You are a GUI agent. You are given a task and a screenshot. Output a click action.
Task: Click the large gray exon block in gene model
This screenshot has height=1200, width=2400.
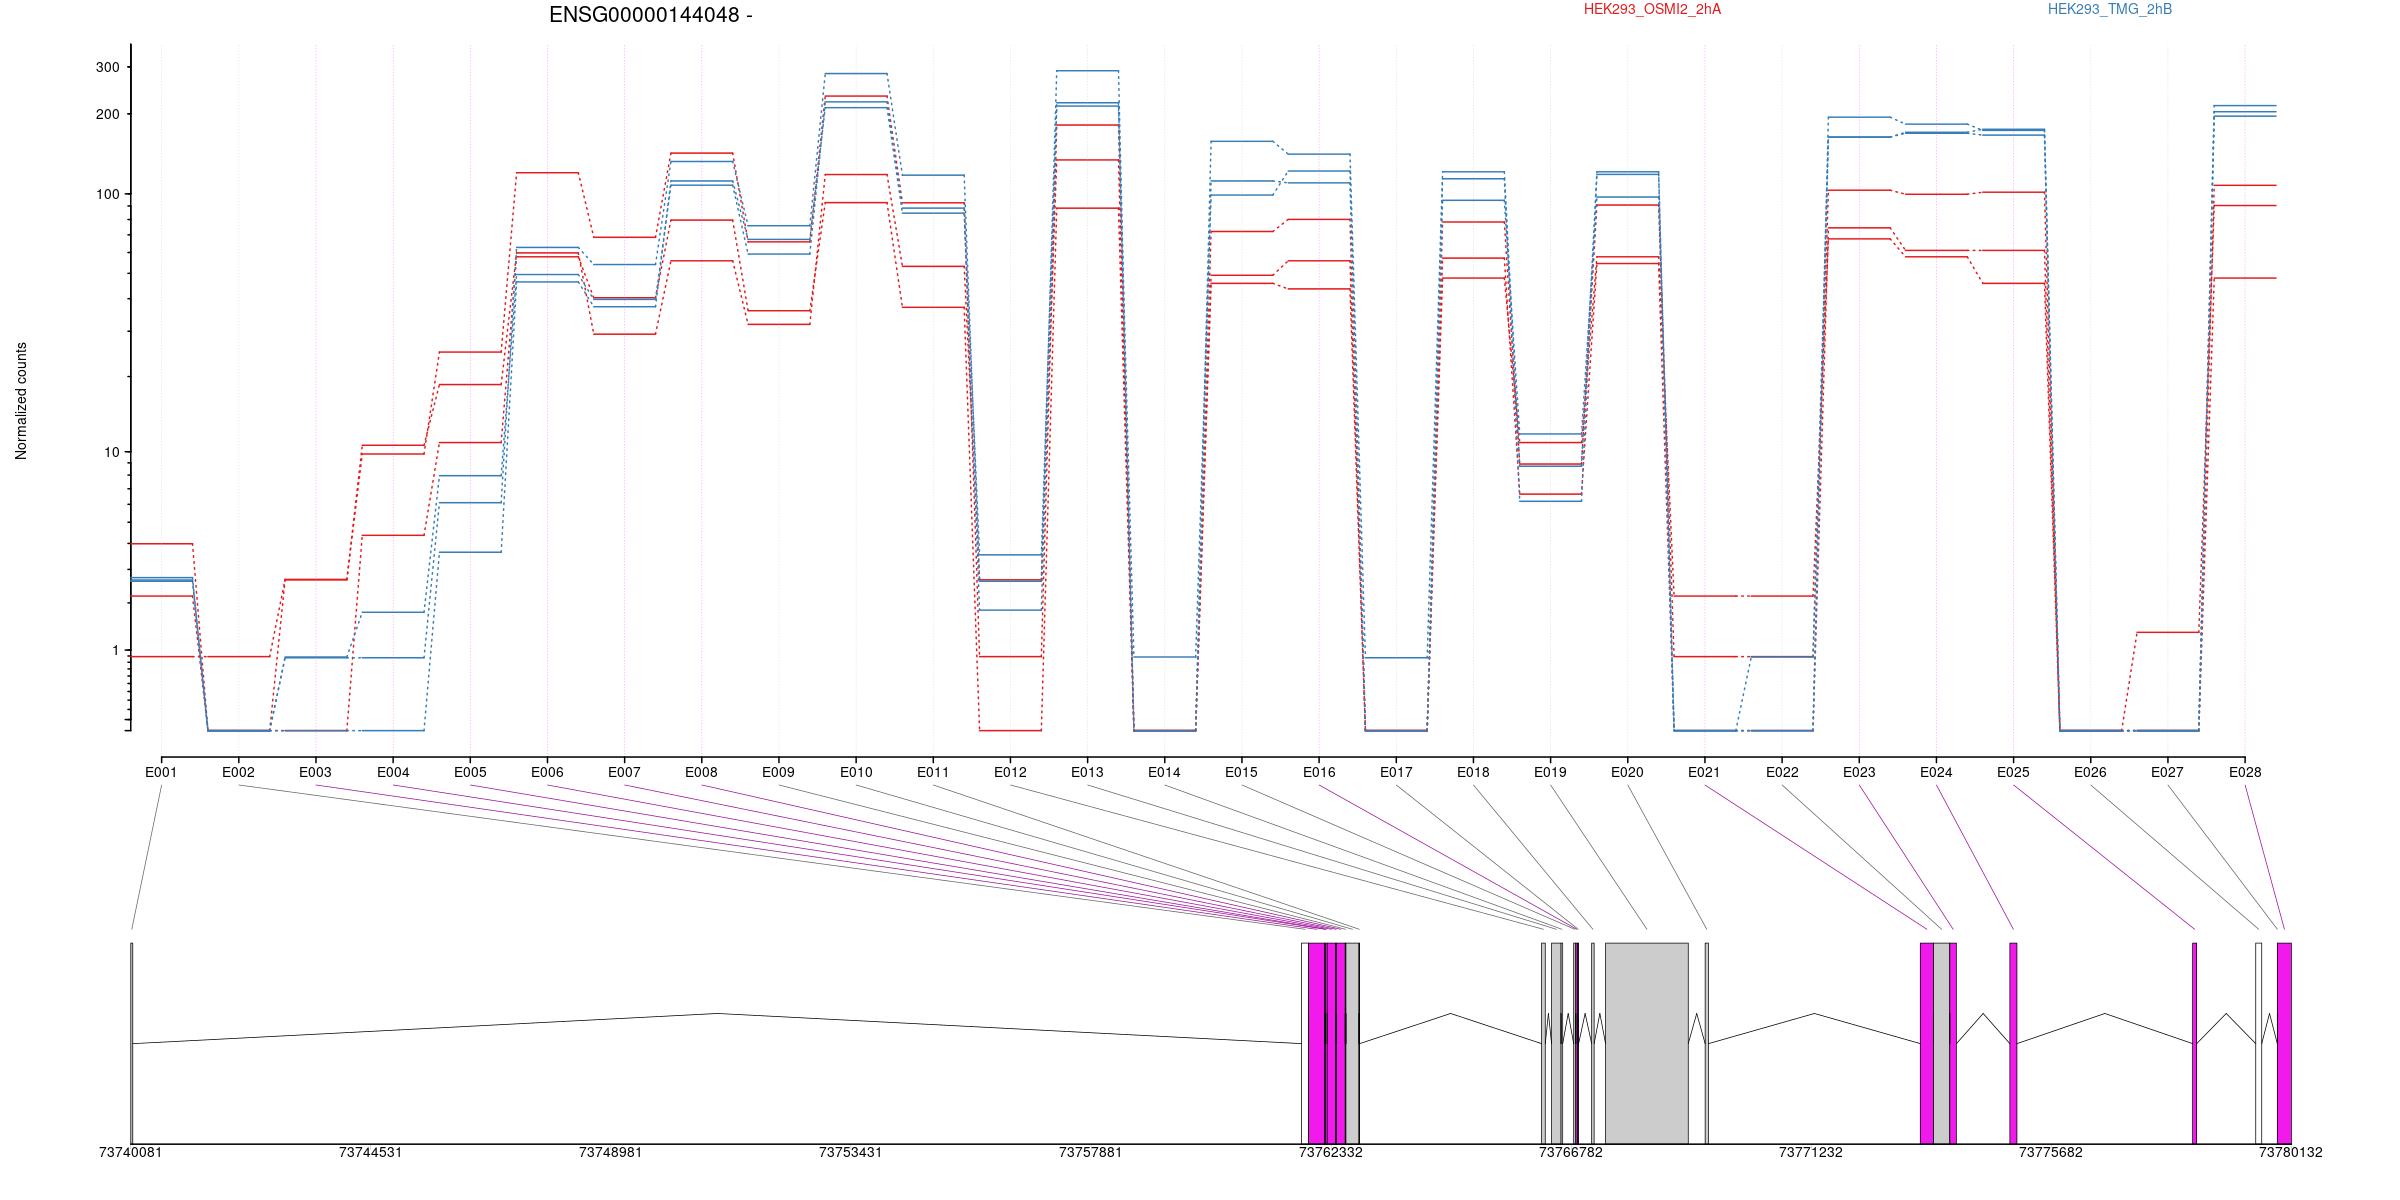coord(1647,1043)
